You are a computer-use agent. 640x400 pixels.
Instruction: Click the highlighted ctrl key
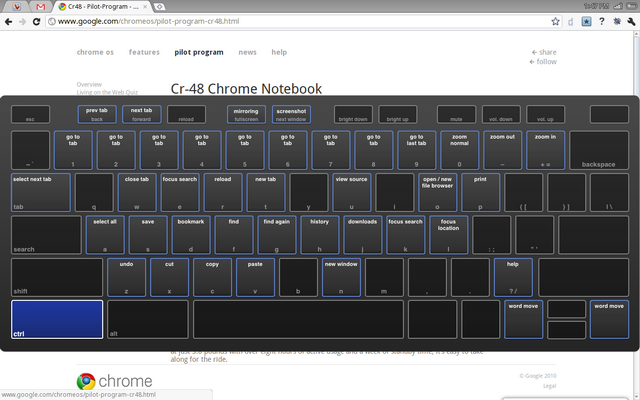coord(57,320)
